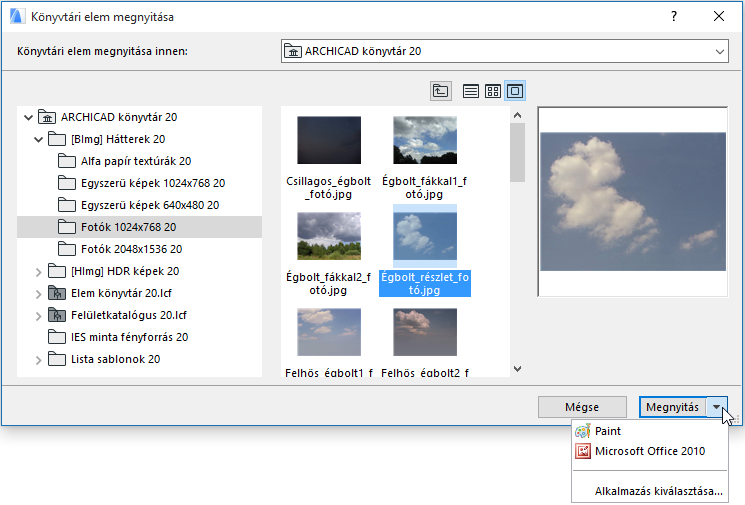Click the large cloud preview image
The width and height of the screenshot is (745, 505).
(x=633, y=201)
